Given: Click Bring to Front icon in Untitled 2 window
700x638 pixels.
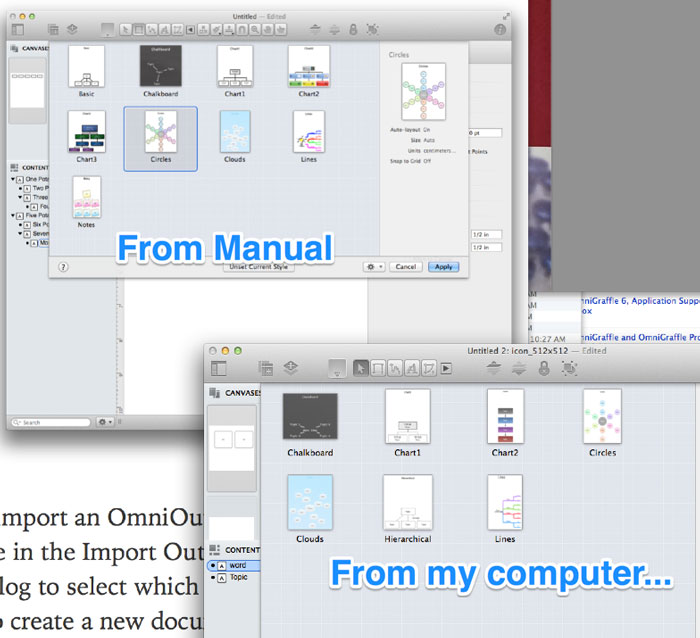Looking at the screenshot, I should (493, 368).
